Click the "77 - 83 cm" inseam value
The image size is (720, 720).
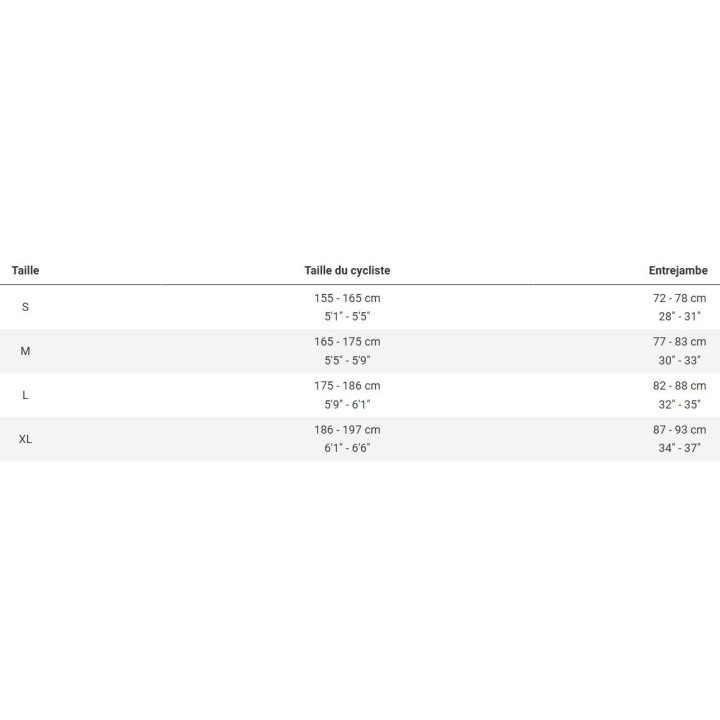pos(679,342)
